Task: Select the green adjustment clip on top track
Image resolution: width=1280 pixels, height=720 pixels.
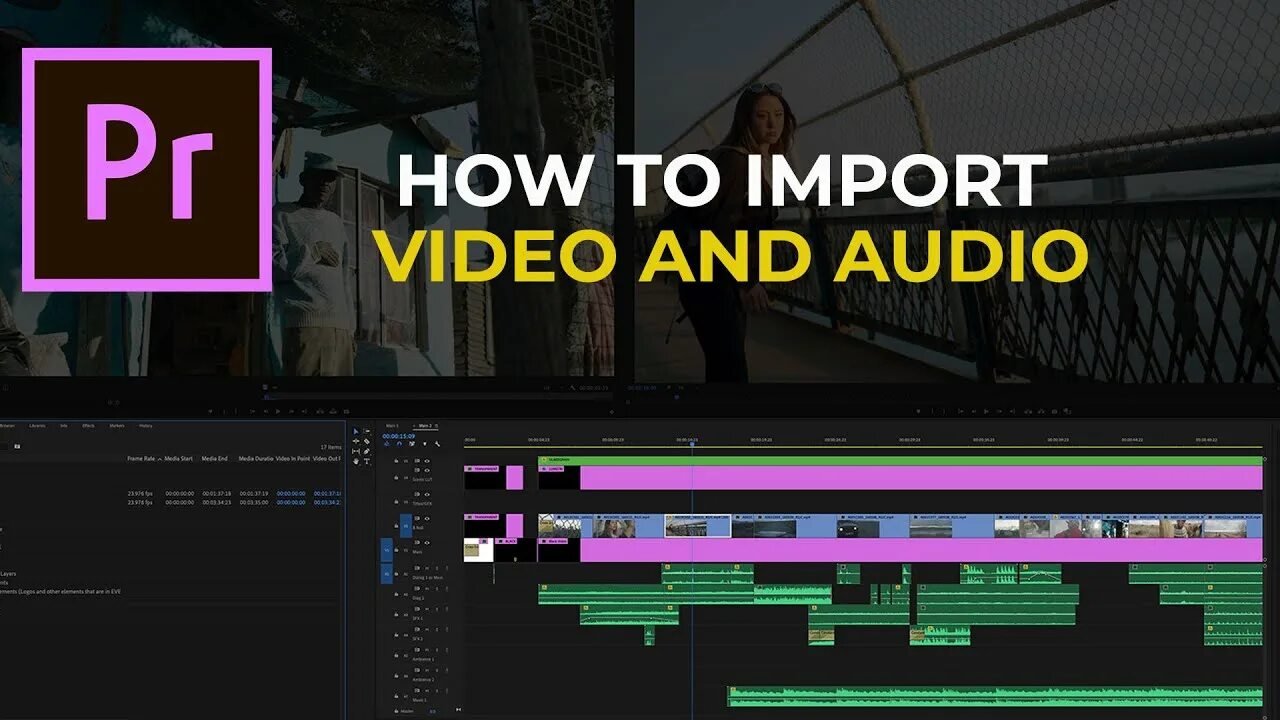Action: pyautogui.click(x=900, y=461)
